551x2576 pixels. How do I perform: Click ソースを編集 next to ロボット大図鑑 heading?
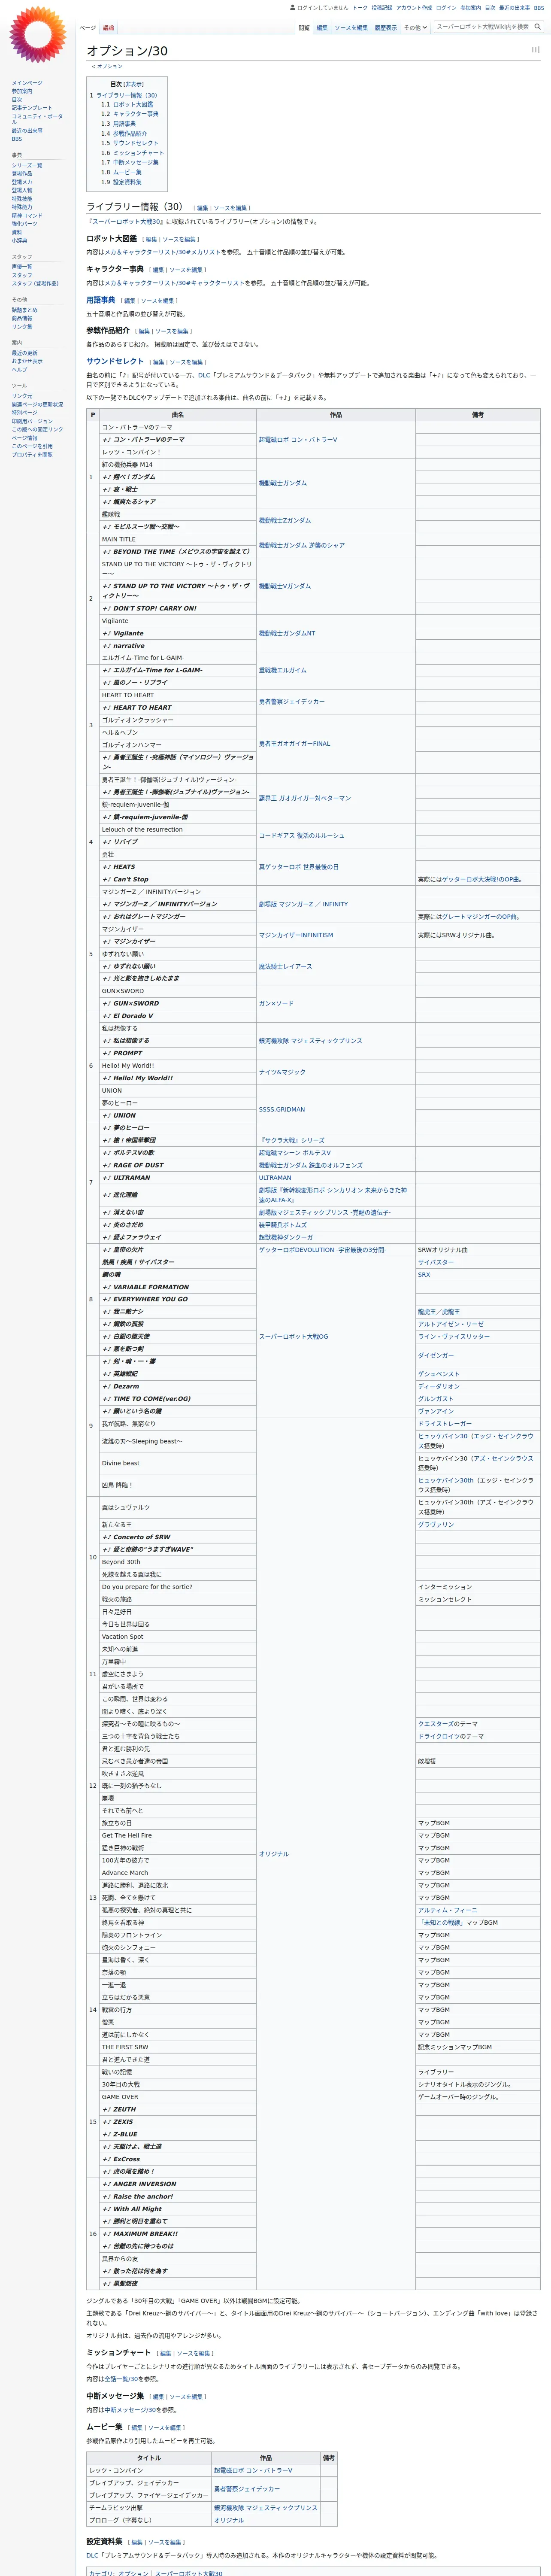coord(179,240)
